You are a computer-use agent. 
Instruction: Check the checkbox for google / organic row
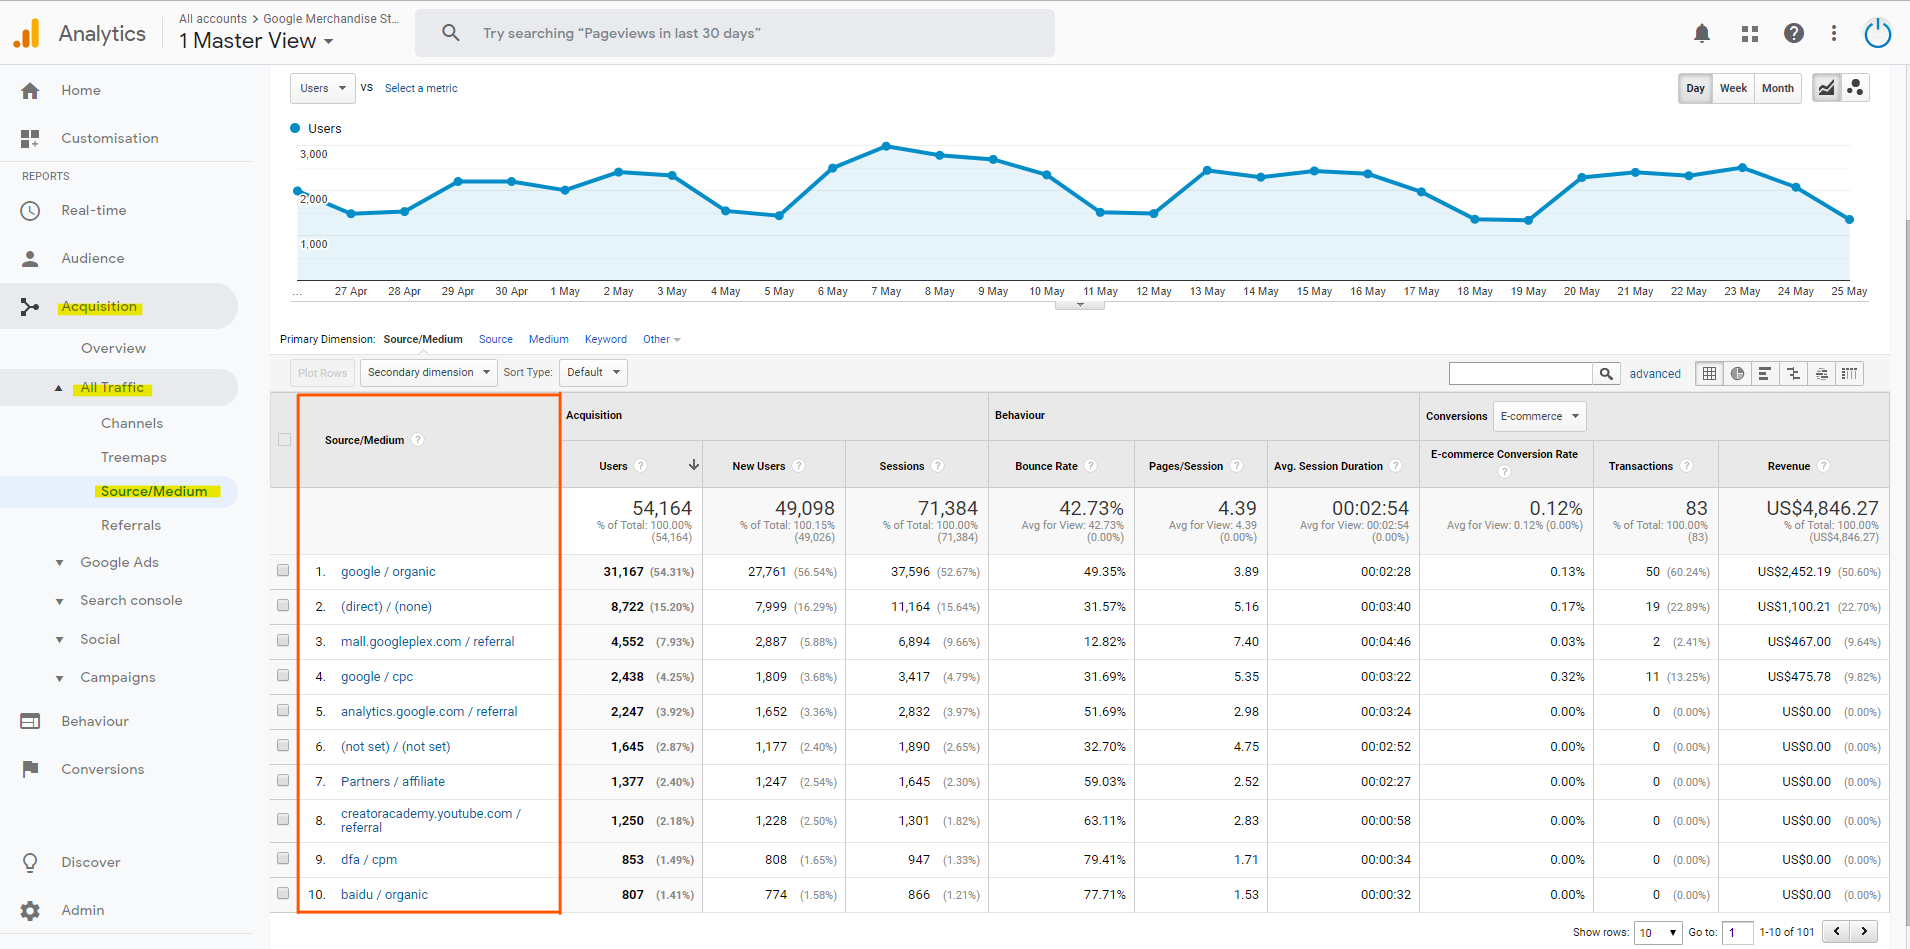pos(283,571)
